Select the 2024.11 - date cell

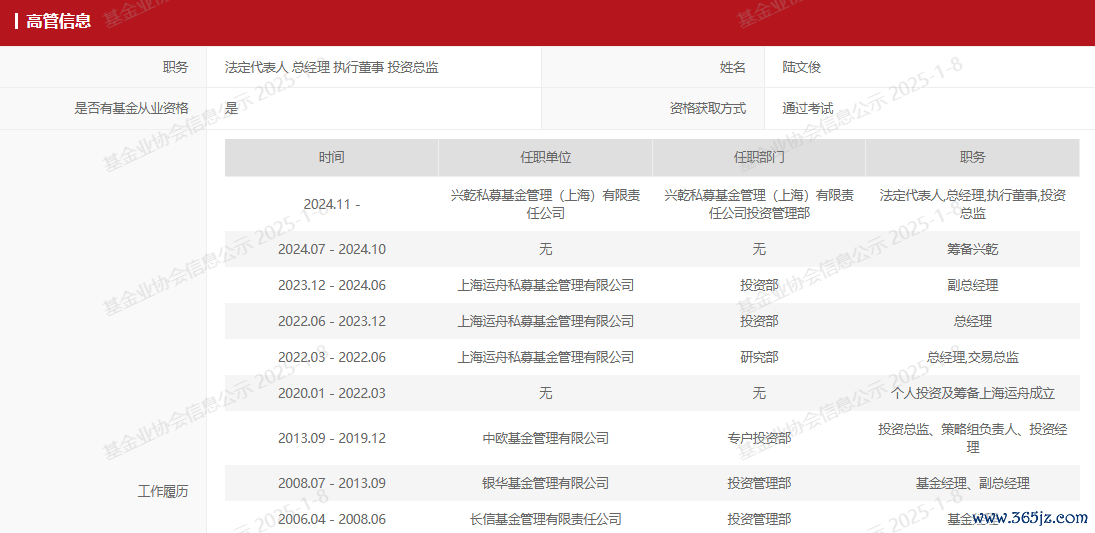click(x=332, y=205)
